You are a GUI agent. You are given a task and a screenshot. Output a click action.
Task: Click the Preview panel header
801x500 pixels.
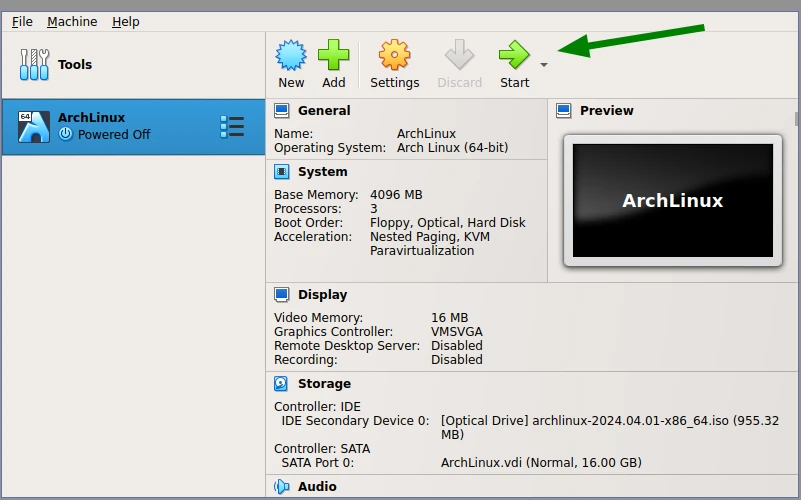(606, 111)
